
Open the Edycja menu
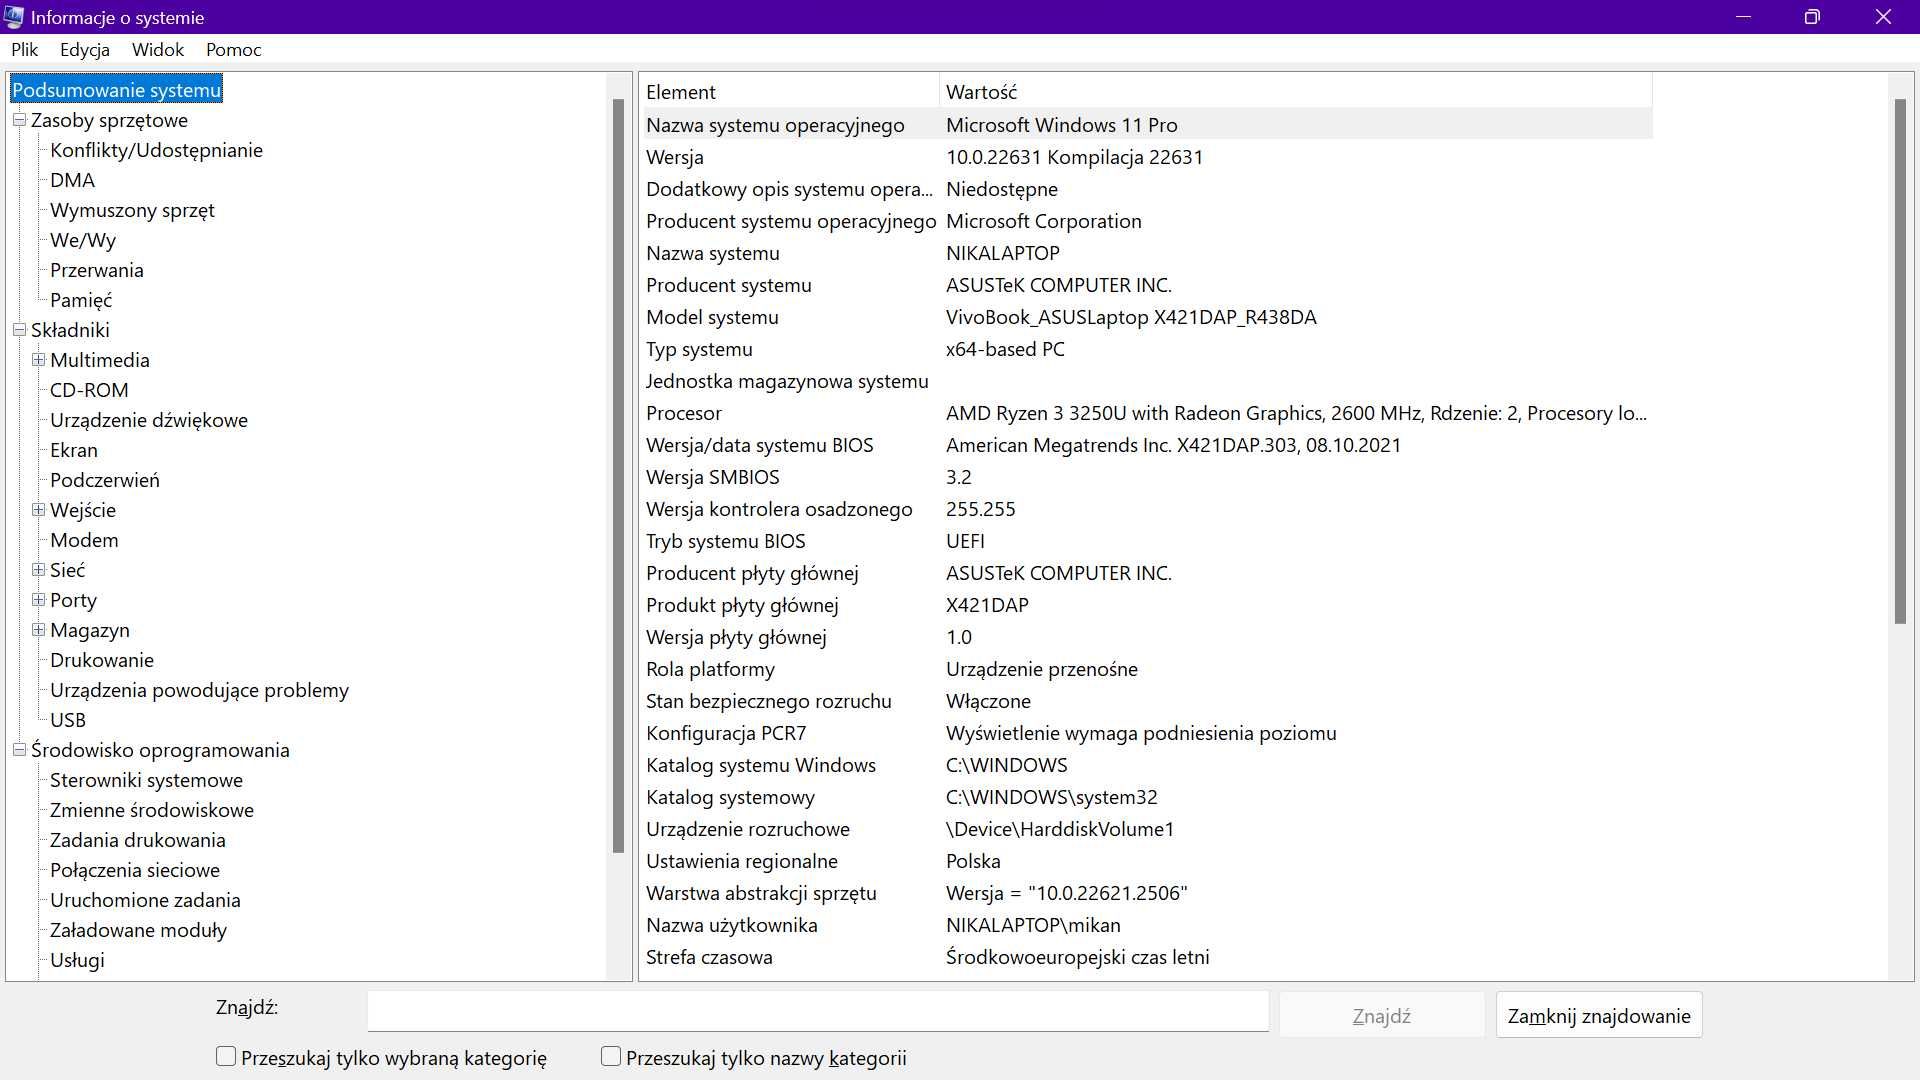point(85,50)
